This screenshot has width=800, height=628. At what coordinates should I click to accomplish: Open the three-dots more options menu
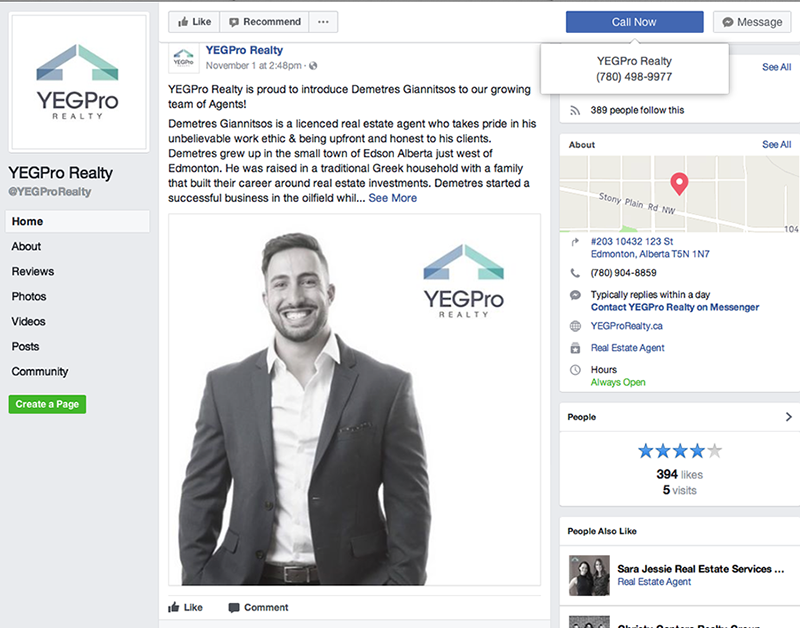point(323,22)
